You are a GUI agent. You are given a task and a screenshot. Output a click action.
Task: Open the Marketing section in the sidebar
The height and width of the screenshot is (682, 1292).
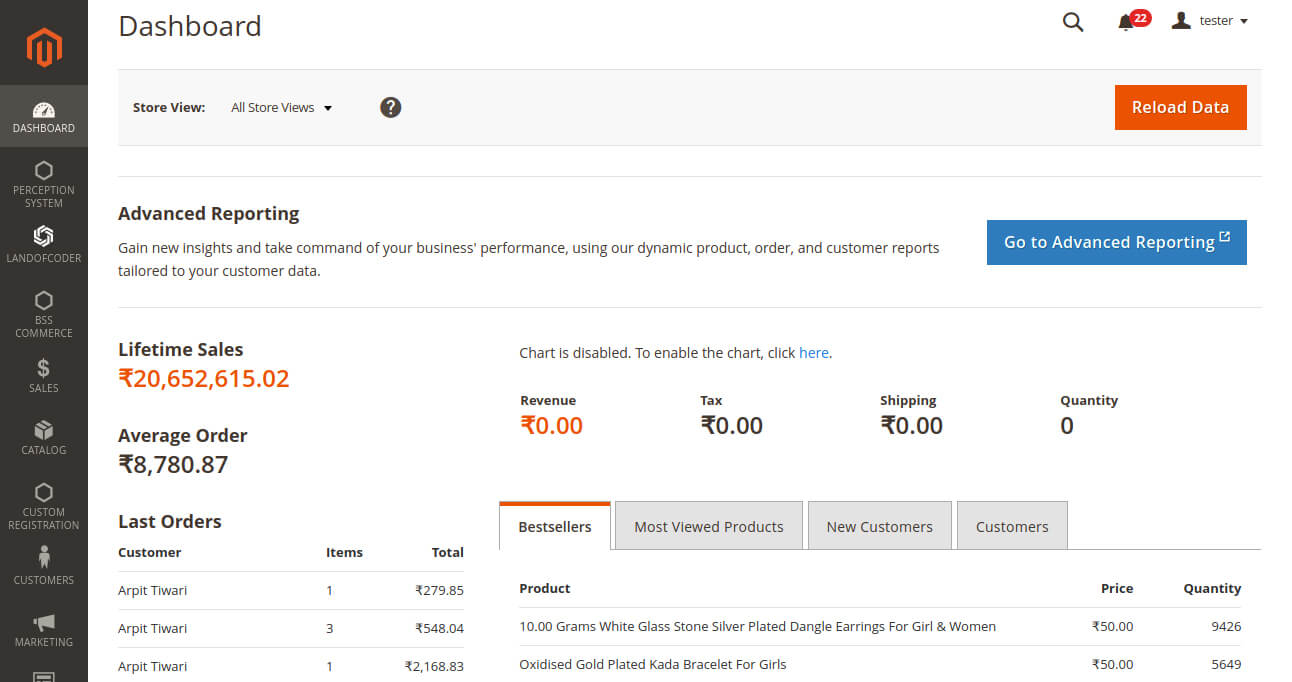pyautogui.click(x=43, y=630)
